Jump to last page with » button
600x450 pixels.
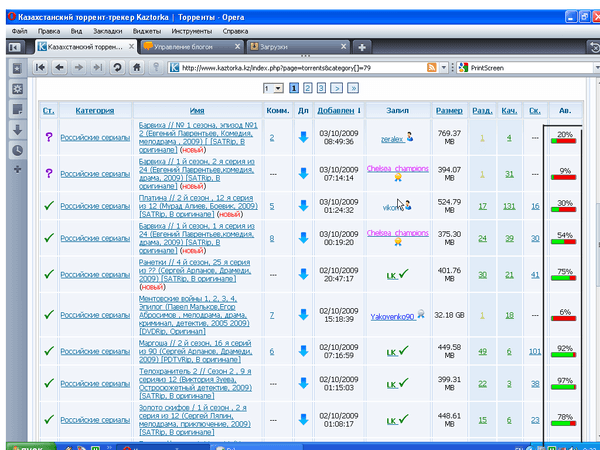tap(353, 88)
